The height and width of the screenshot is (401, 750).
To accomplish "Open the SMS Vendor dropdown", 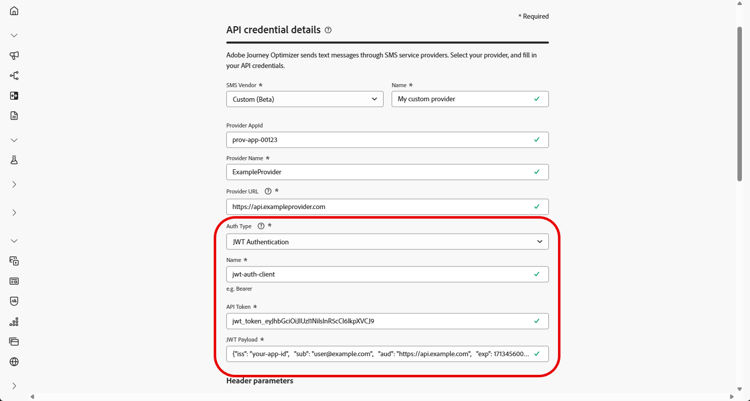I will coord(305,99).
